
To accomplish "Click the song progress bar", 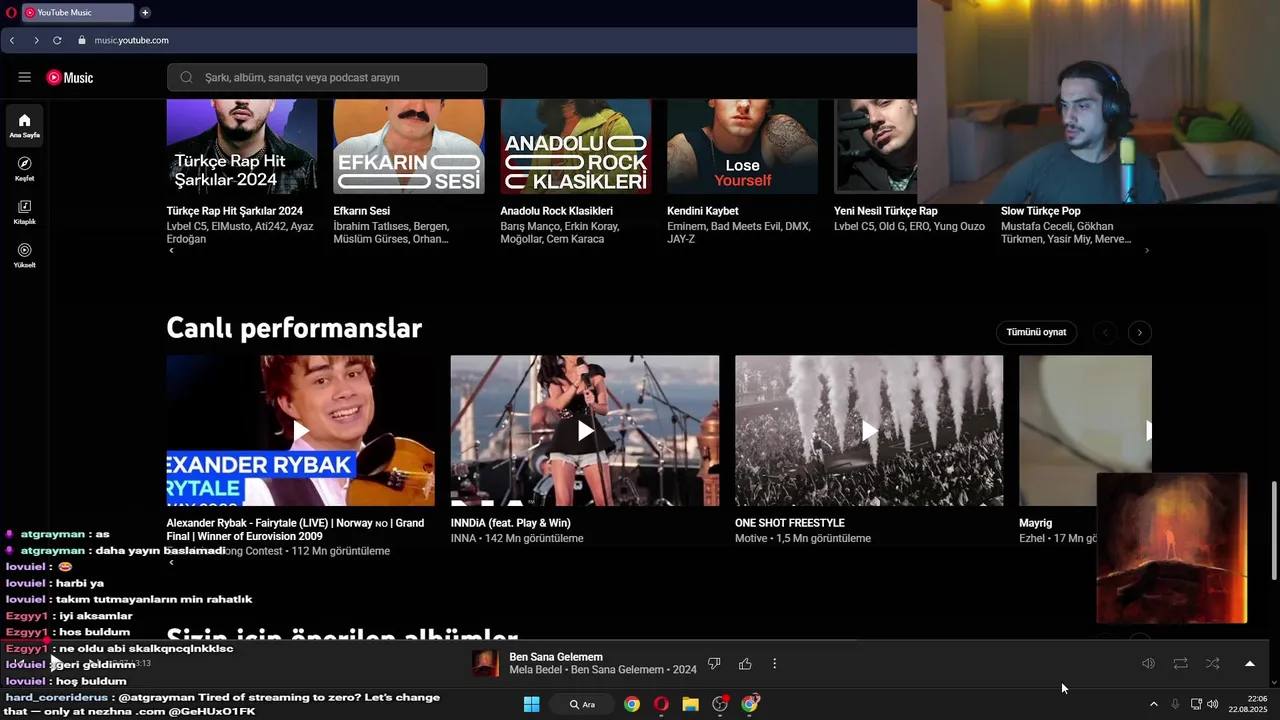I will coord(635,641).
